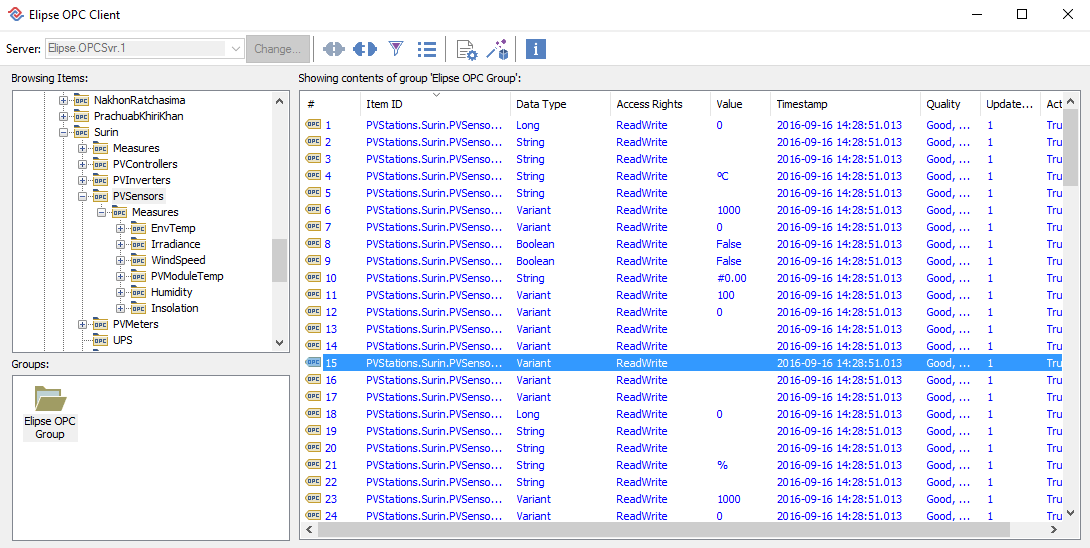Image resolution: width=1090 pixels, height=548 pixels.
Task: Expand the Humidity node
Action: 121,292
